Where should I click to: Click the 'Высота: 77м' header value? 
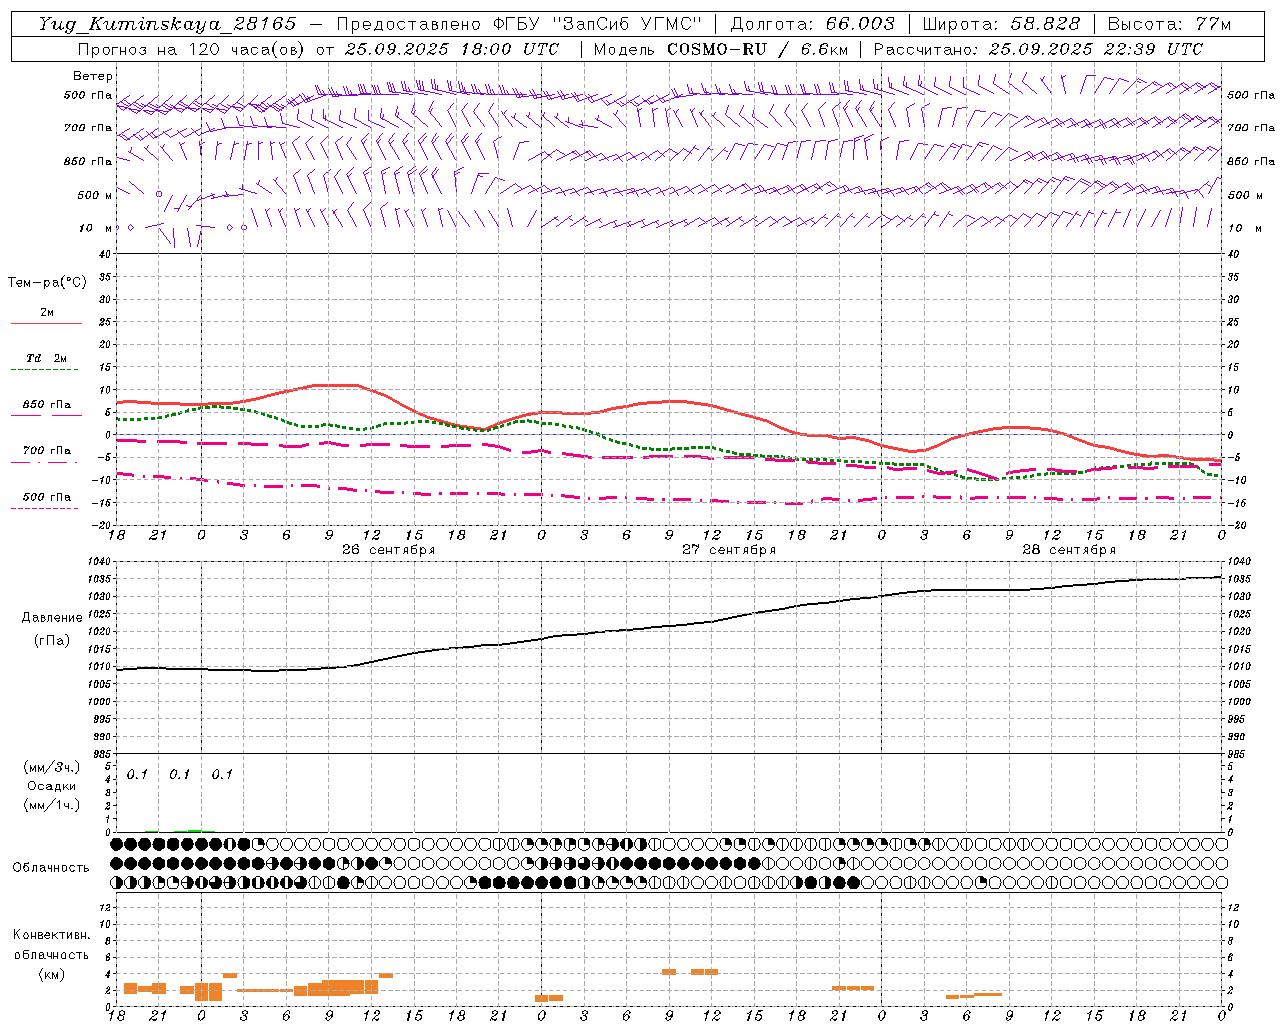tap(1170, 24)
